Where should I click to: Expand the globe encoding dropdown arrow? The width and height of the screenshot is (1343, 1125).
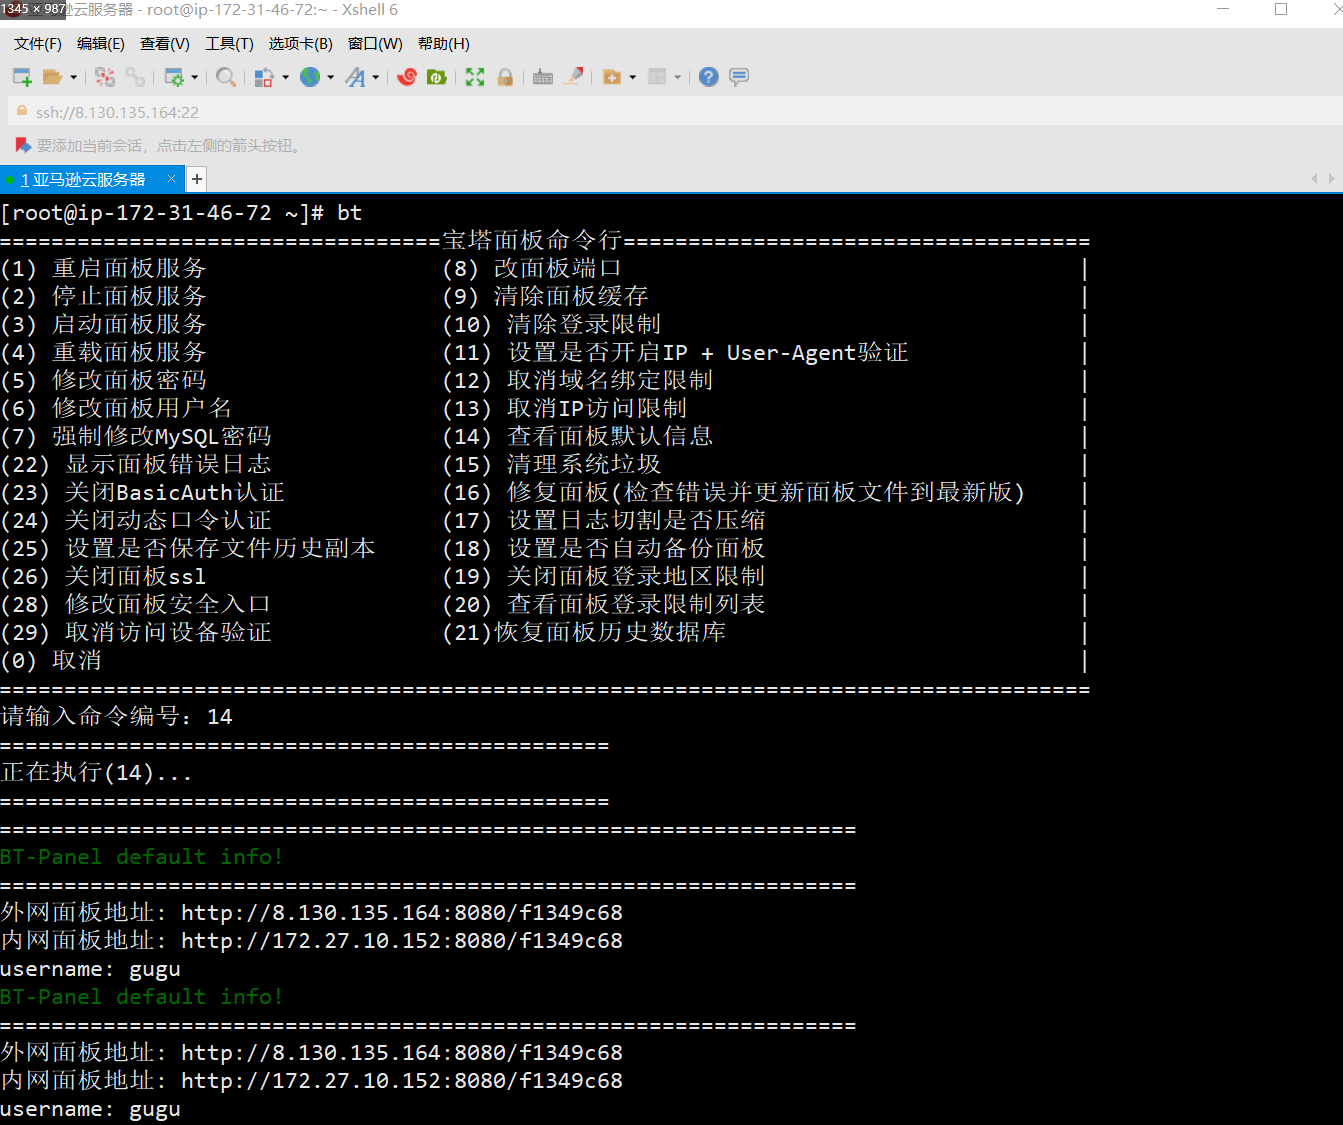331,77
